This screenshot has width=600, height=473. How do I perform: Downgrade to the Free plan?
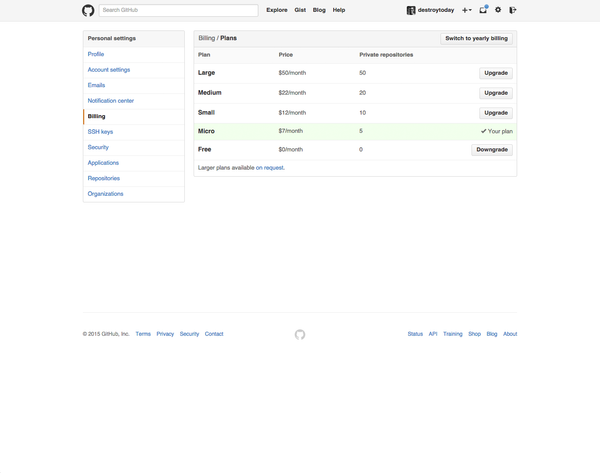click(492, 150)
